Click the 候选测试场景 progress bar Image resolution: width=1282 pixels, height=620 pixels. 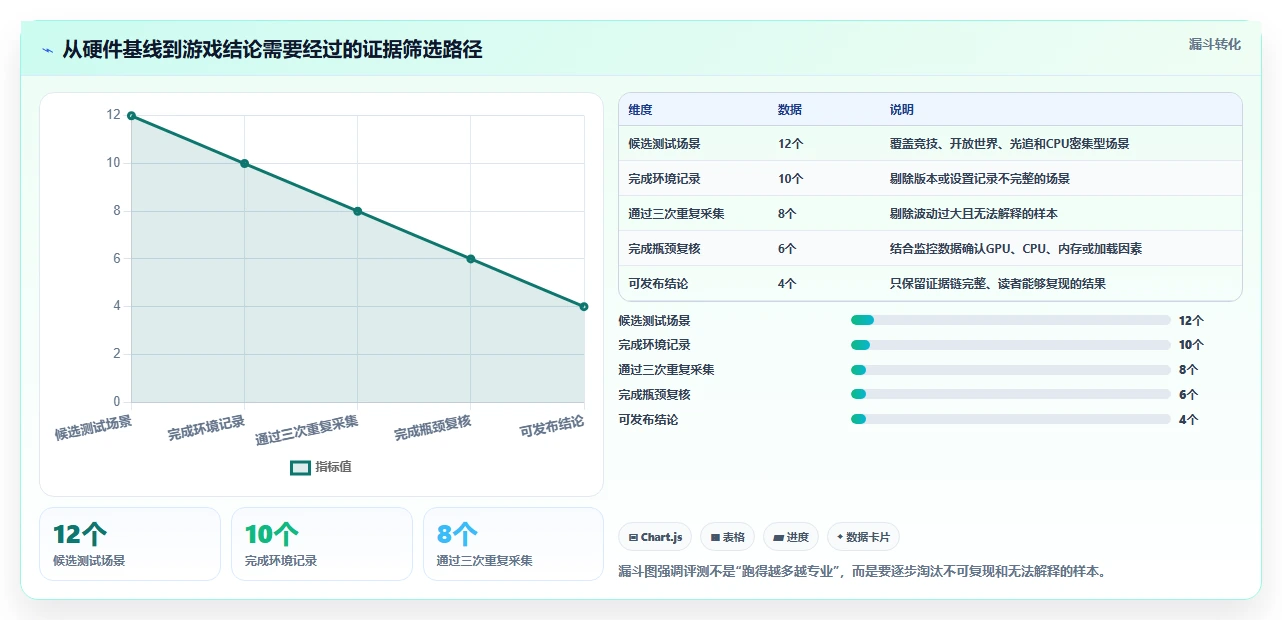(1010, 320)
